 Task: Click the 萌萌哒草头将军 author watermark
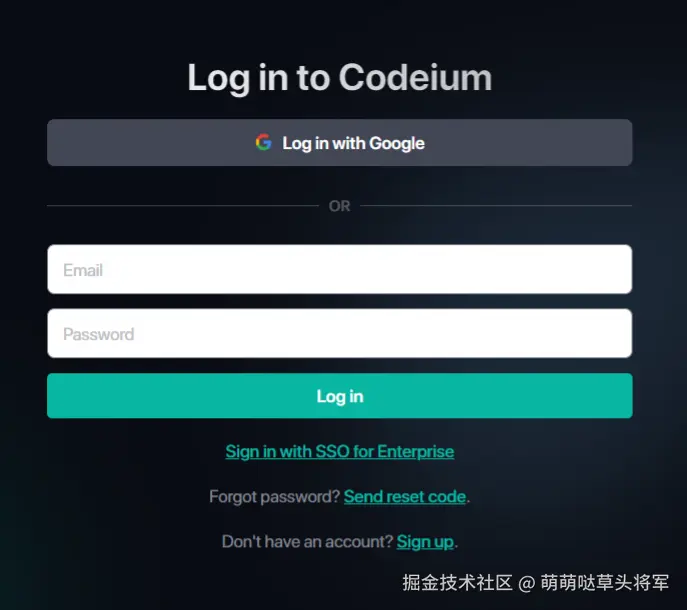[x=605, y=583]
